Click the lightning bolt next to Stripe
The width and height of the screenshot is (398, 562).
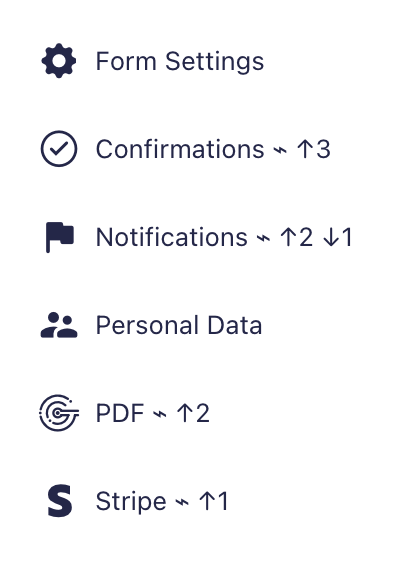pyautogui.click(x=182, y=502)
